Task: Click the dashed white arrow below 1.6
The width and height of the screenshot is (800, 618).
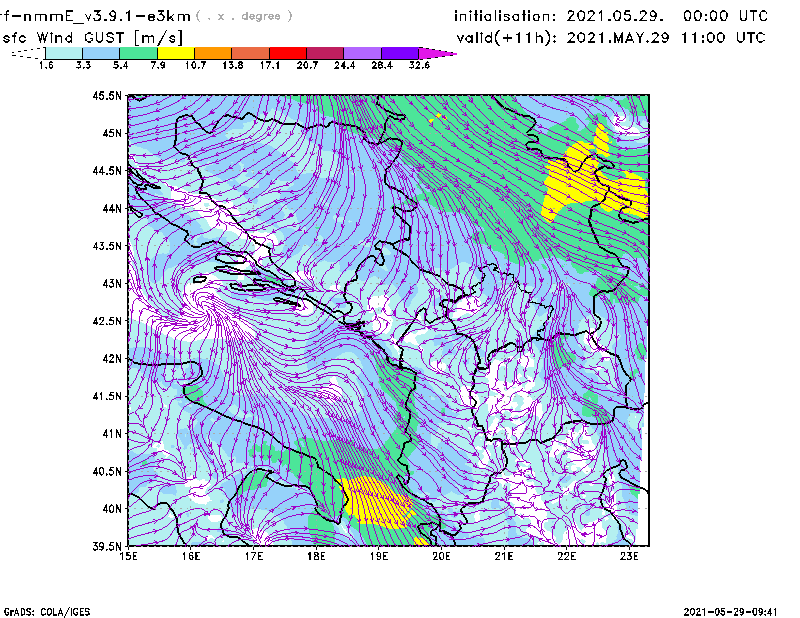Action: (x=28, y=53)
